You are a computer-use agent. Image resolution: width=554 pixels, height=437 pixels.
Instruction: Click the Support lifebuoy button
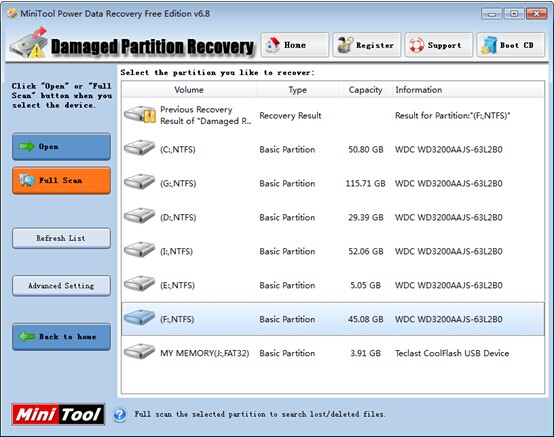[x=439, y=45]
